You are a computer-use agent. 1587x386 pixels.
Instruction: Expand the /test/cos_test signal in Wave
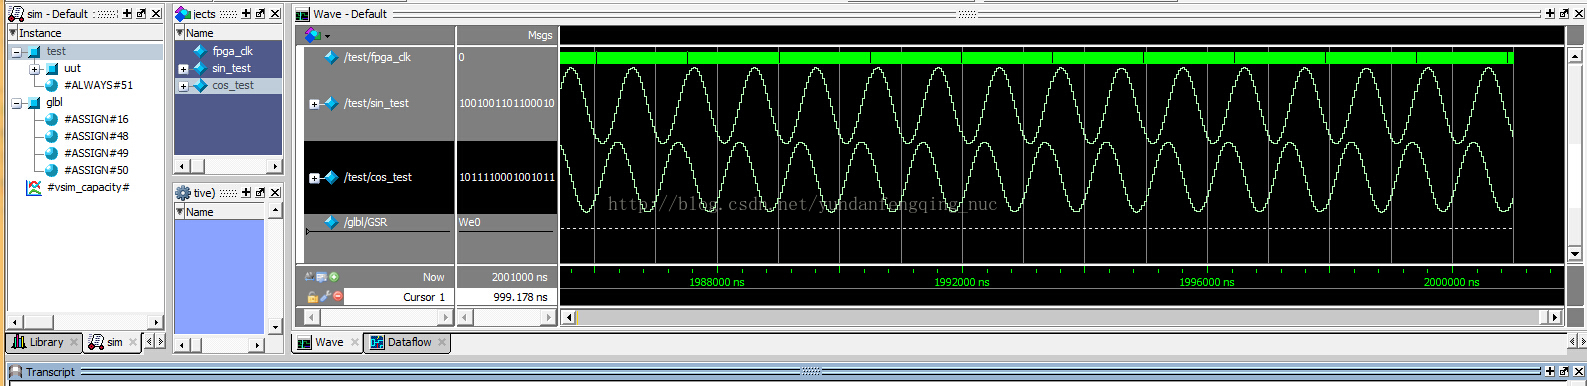click(314, 178)
